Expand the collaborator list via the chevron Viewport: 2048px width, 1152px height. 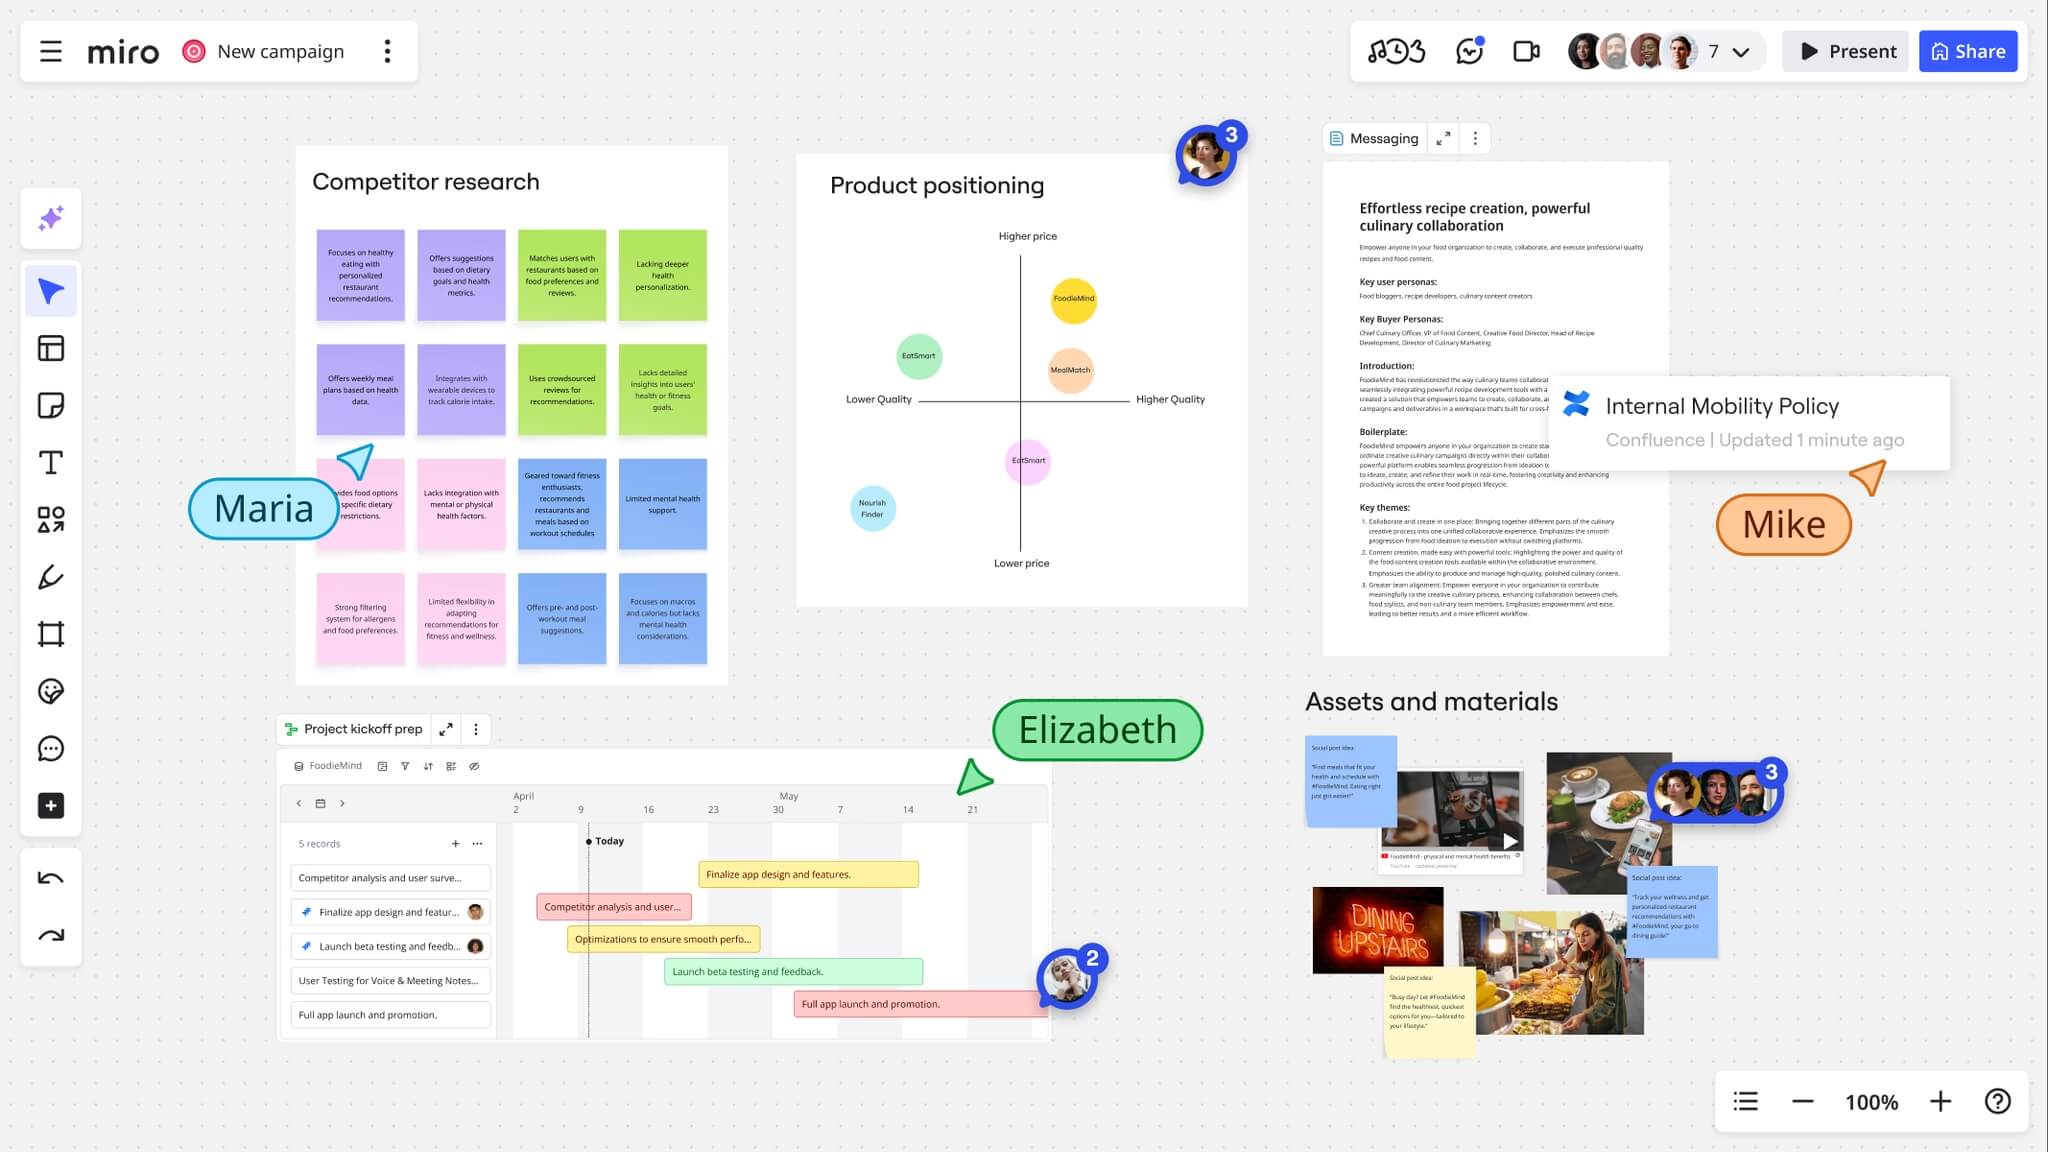point(1742,51)
